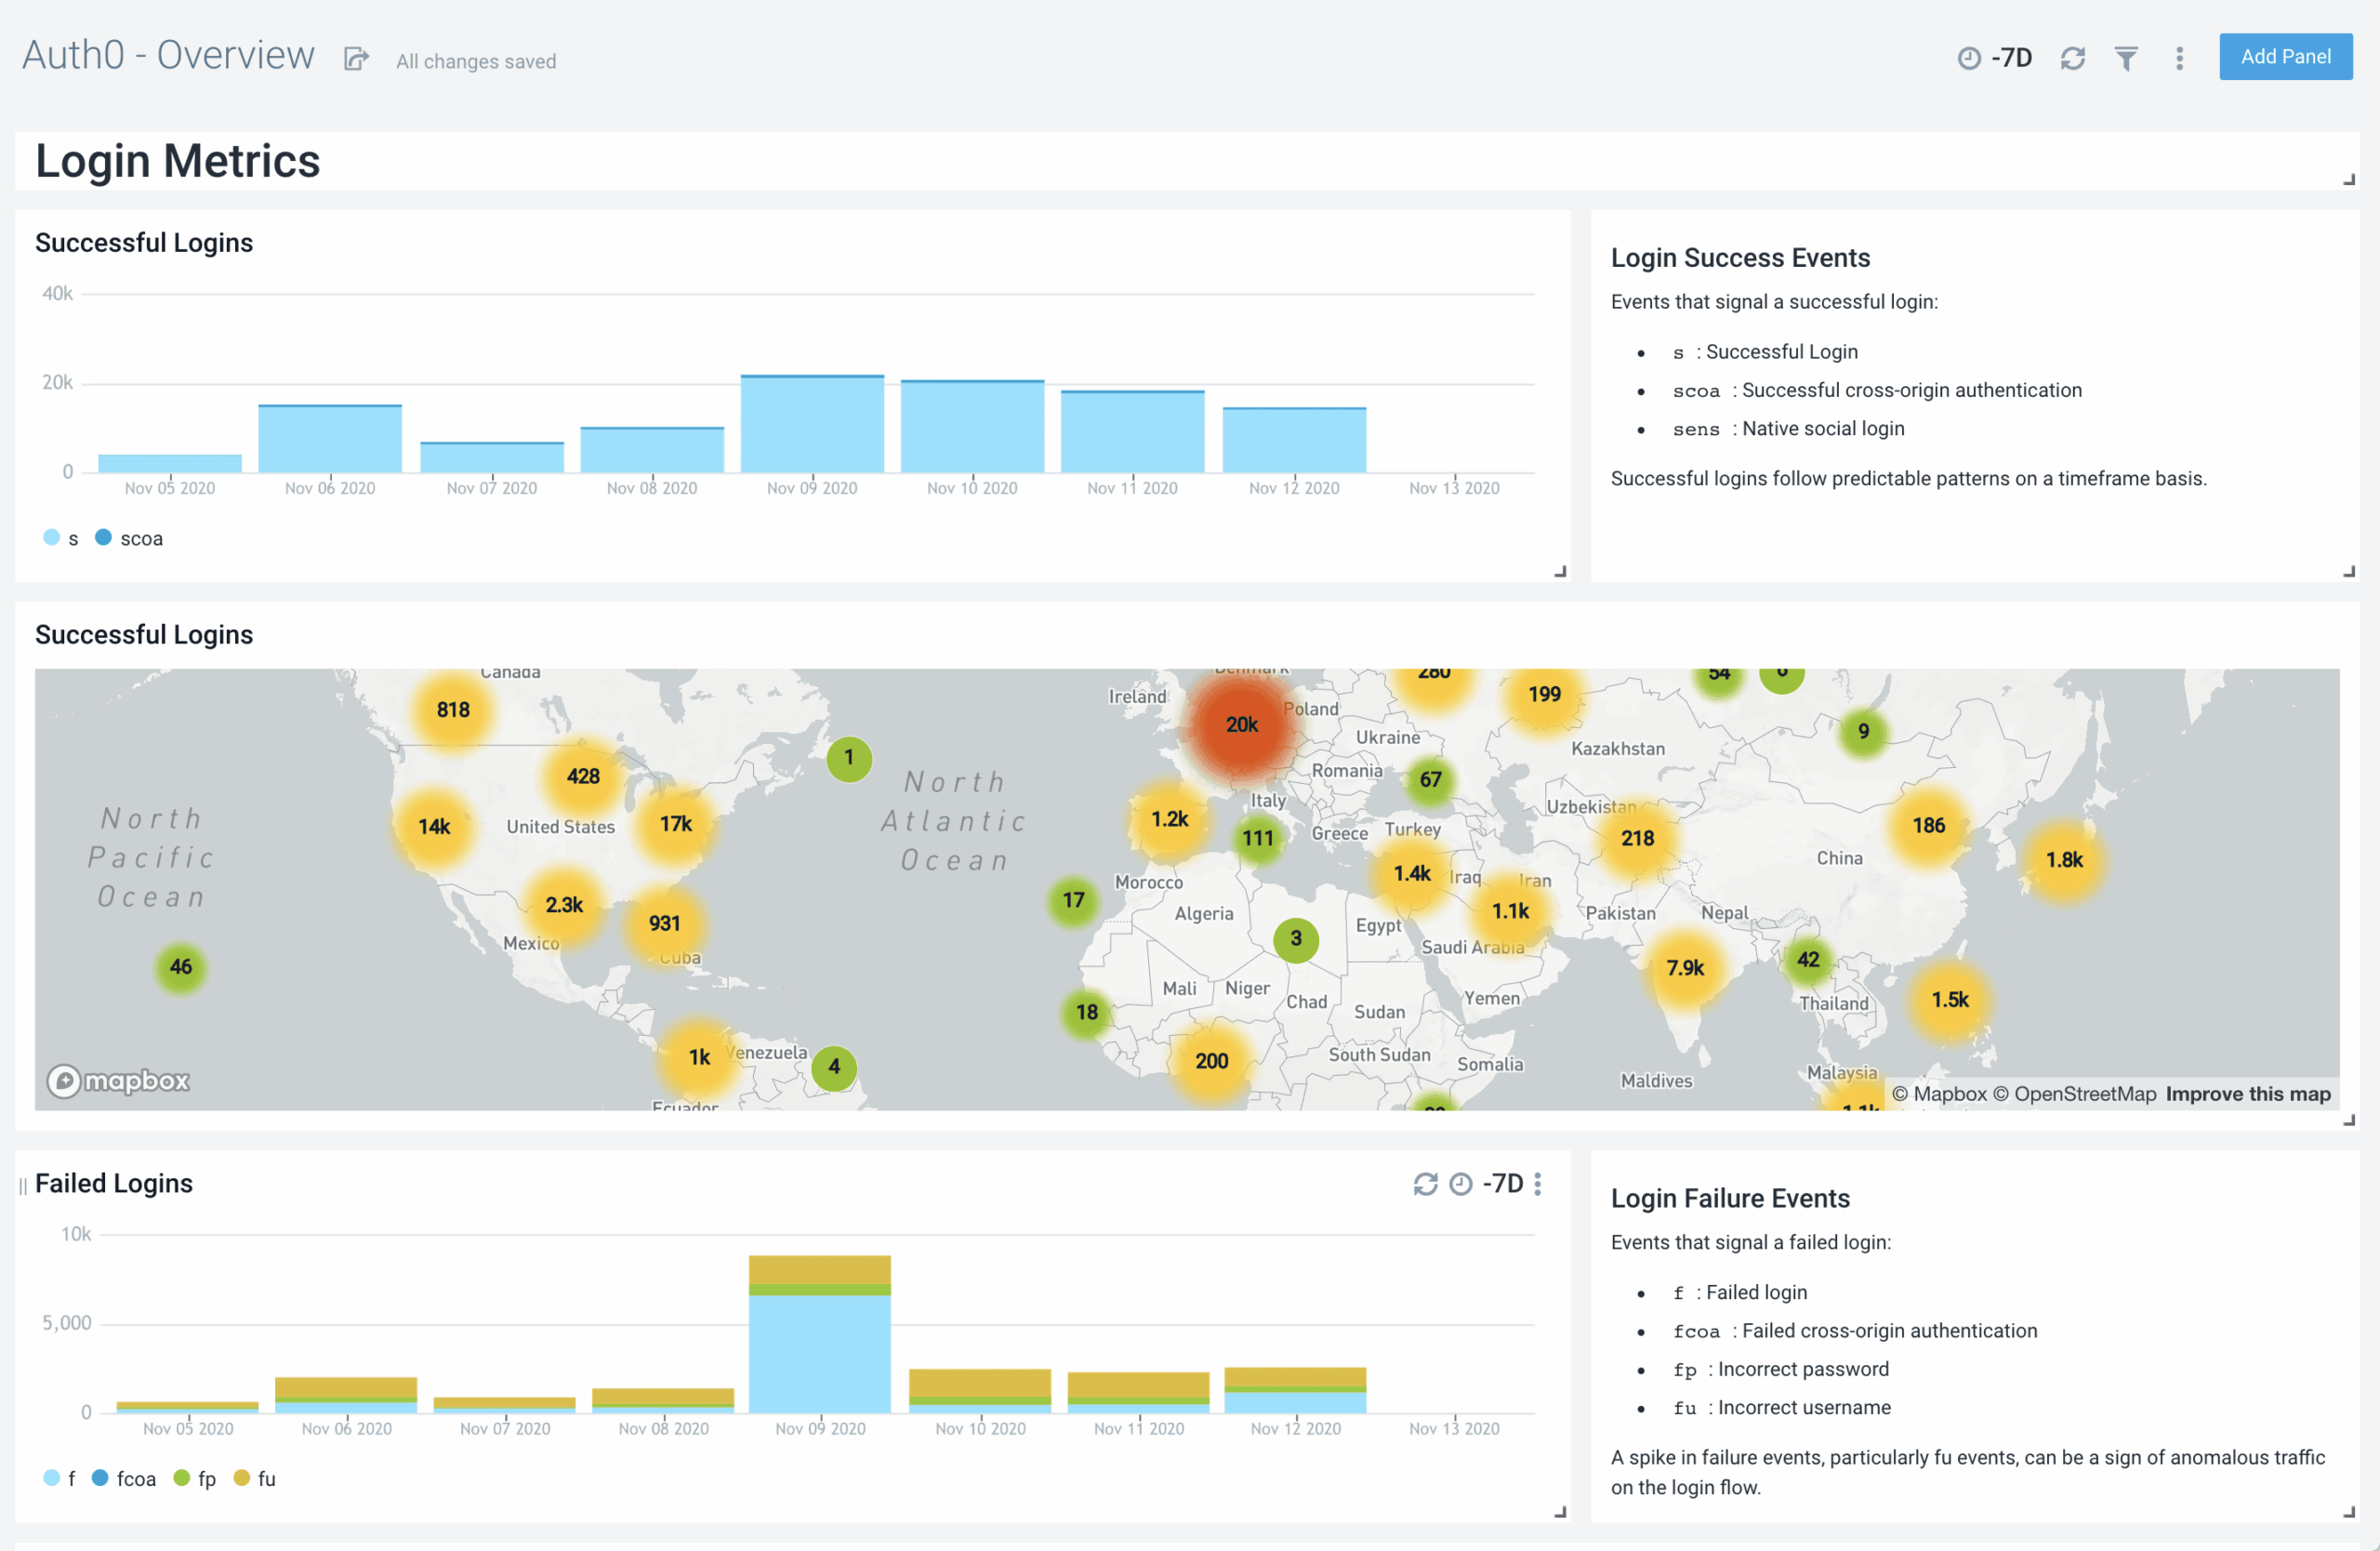The image size is (2380, 1551).
Task: Open the Failed Logins panel kebab menu
Action: click(1537, 1184)
